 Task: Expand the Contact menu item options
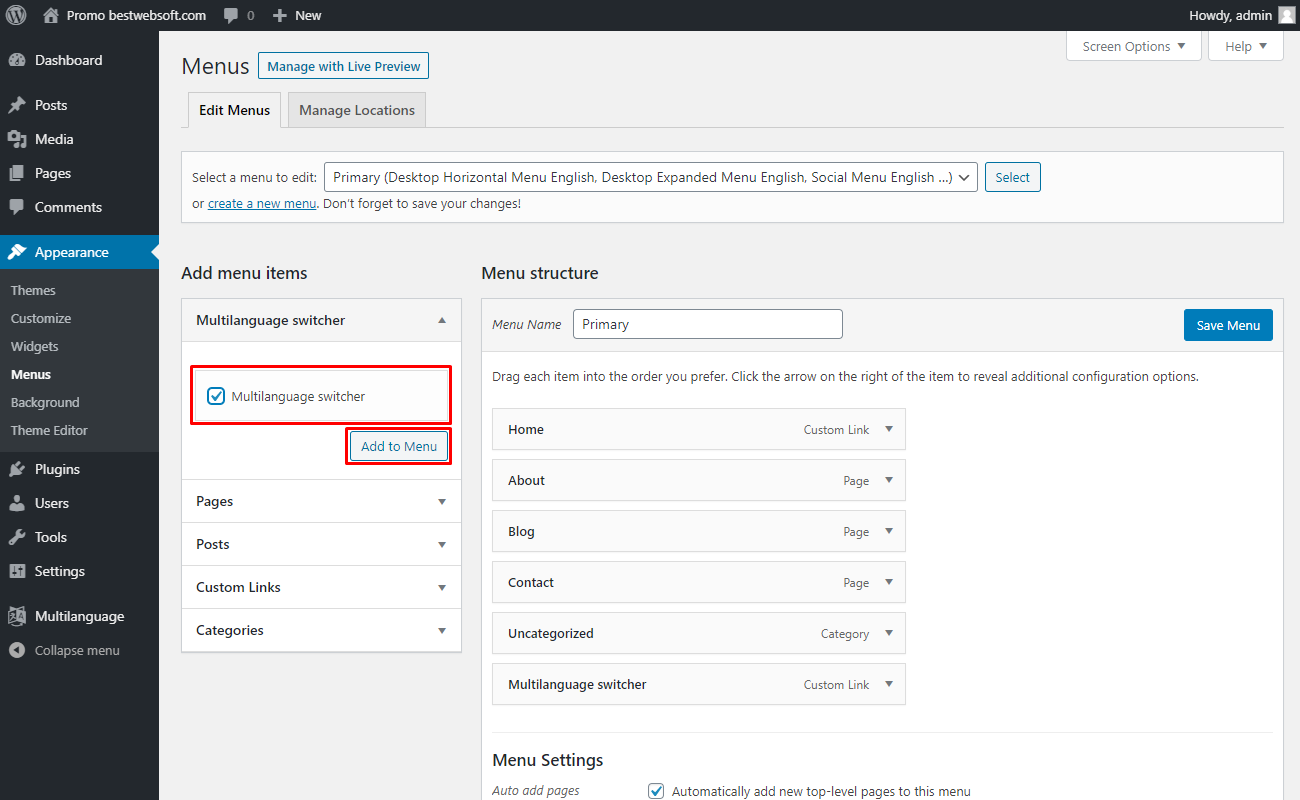point(888,582)
